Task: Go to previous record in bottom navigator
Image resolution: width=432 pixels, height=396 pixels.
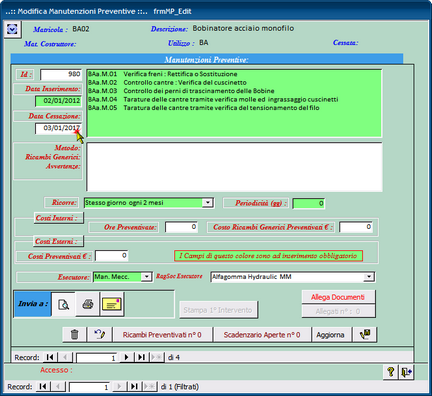Action: [x=58, y=387]
